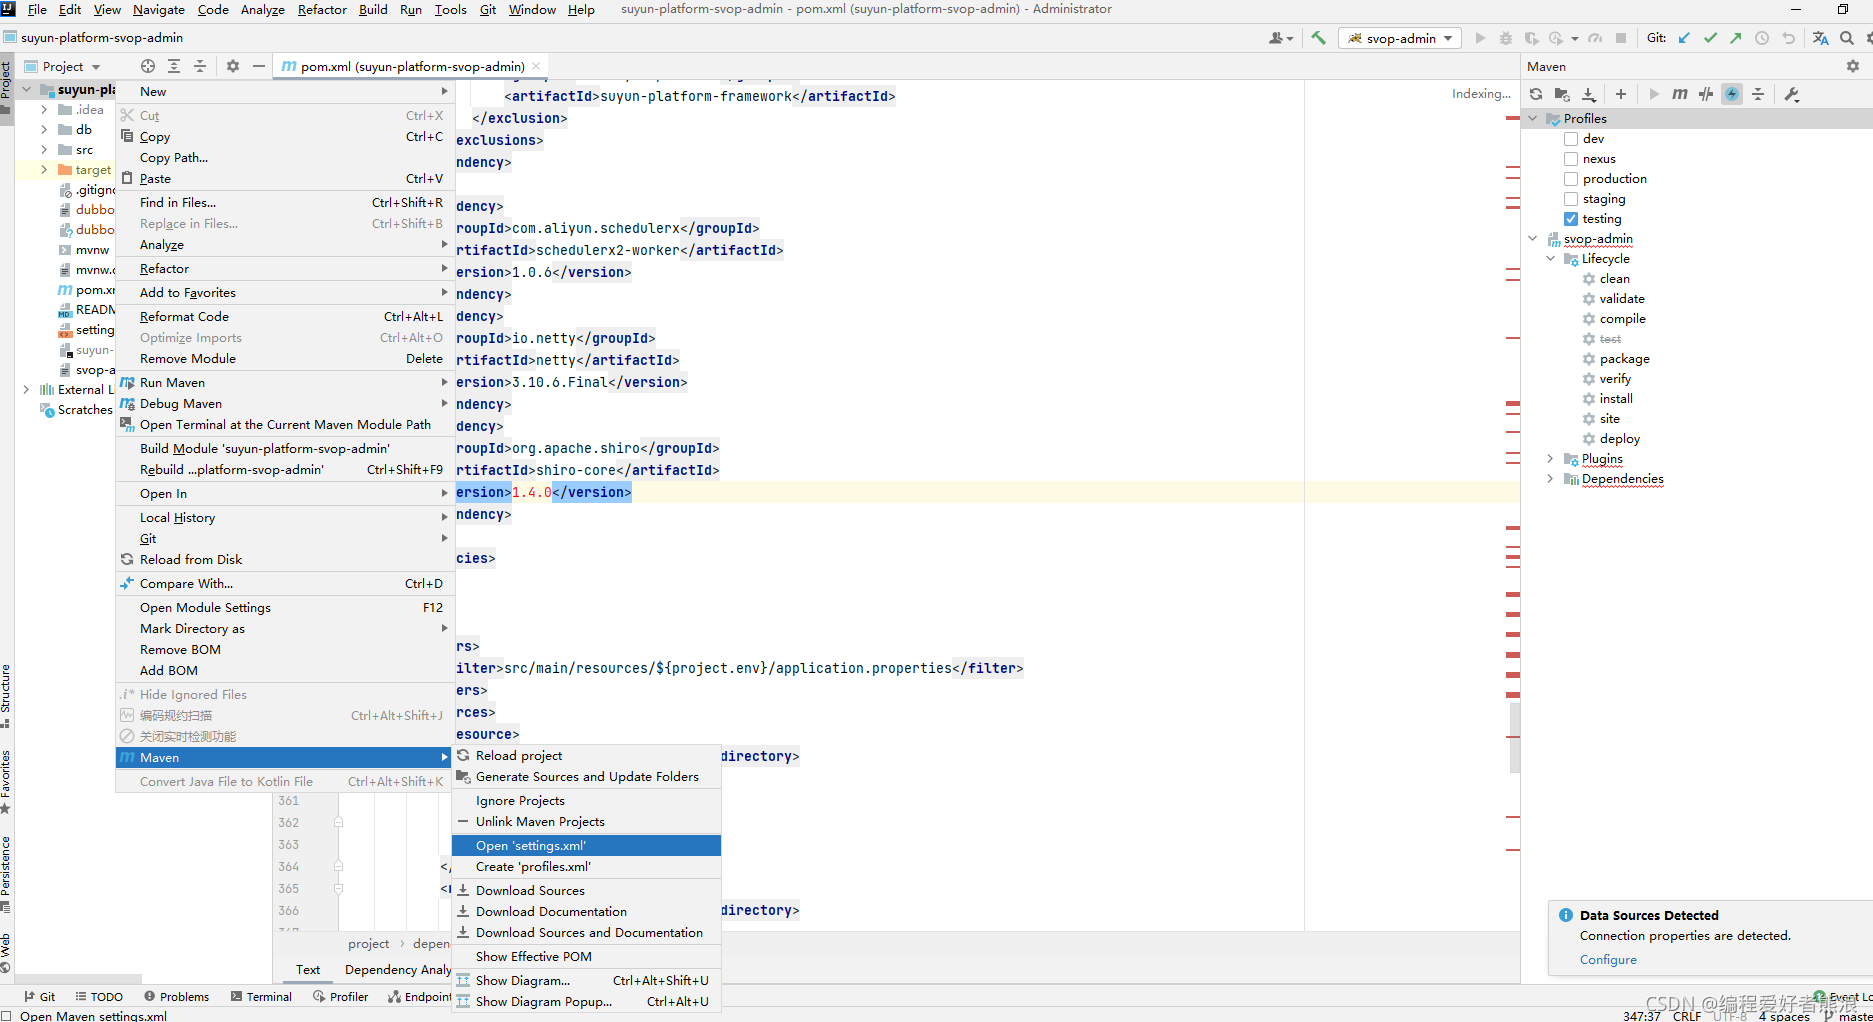1873x1022 pixels.
Task: Open Maven panel gear options
Action: coord(1853,66)
